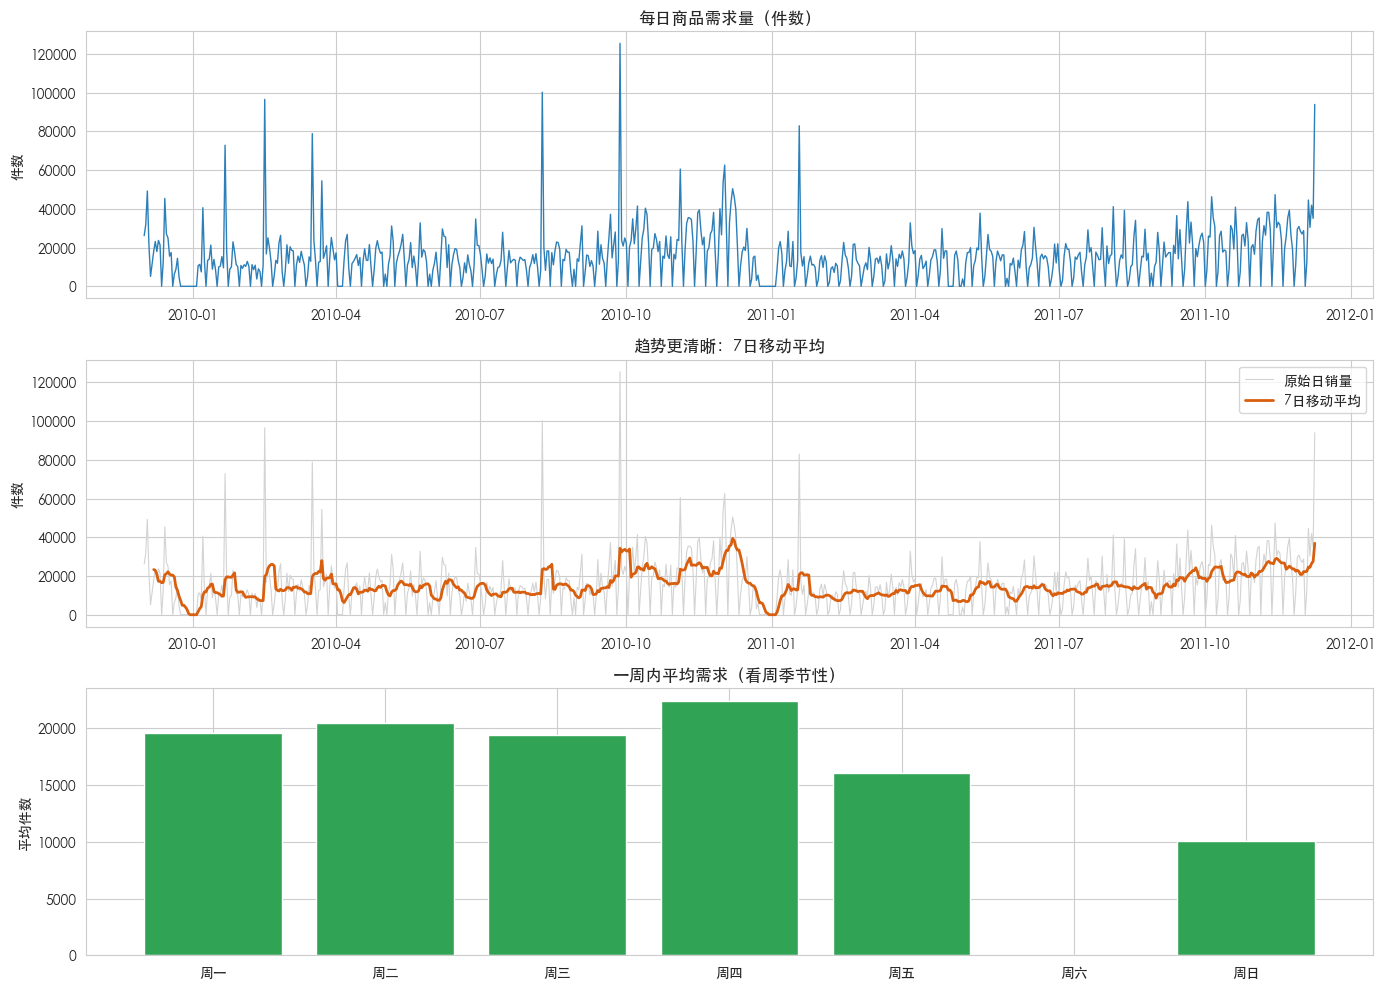
Task: Click the "5000" tick on the weekly chart
Action: [x=61, y=900]
